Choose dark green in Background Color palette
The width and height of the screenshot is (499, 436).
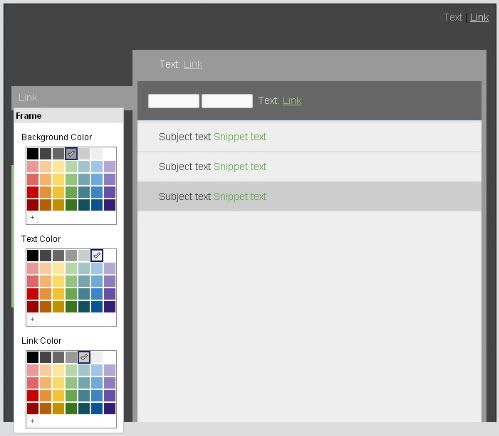tap(71, 205)
